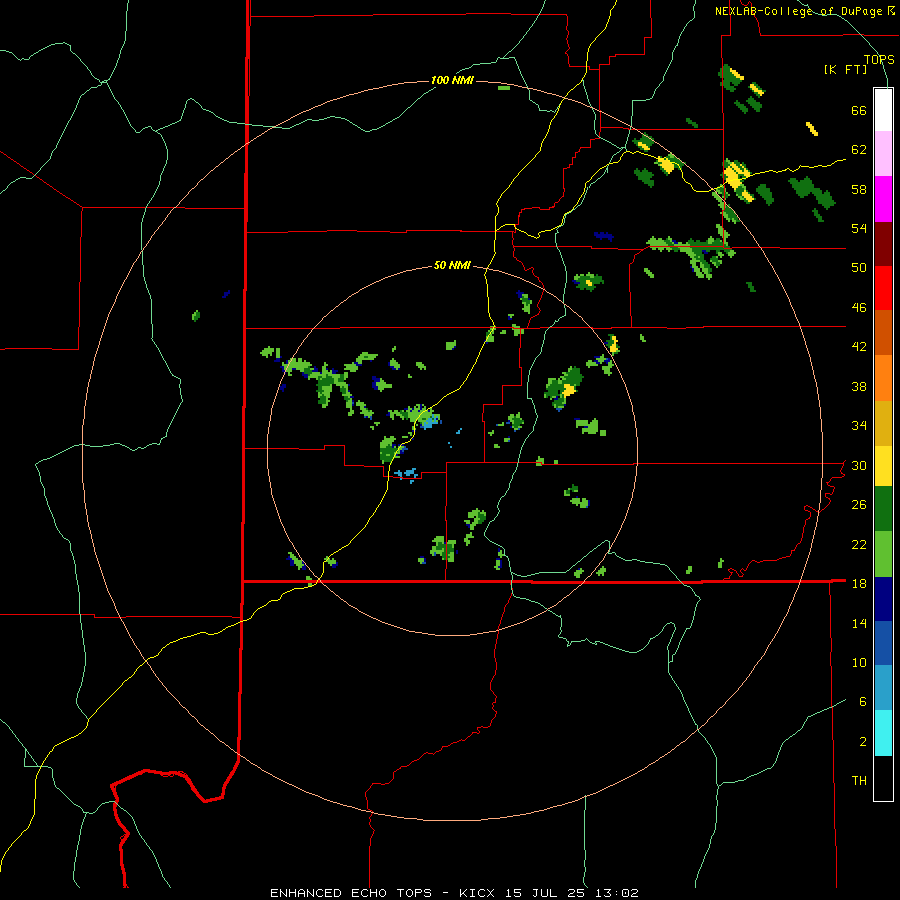Click the 66 legend value
The image size is (900, 900).
859,111
